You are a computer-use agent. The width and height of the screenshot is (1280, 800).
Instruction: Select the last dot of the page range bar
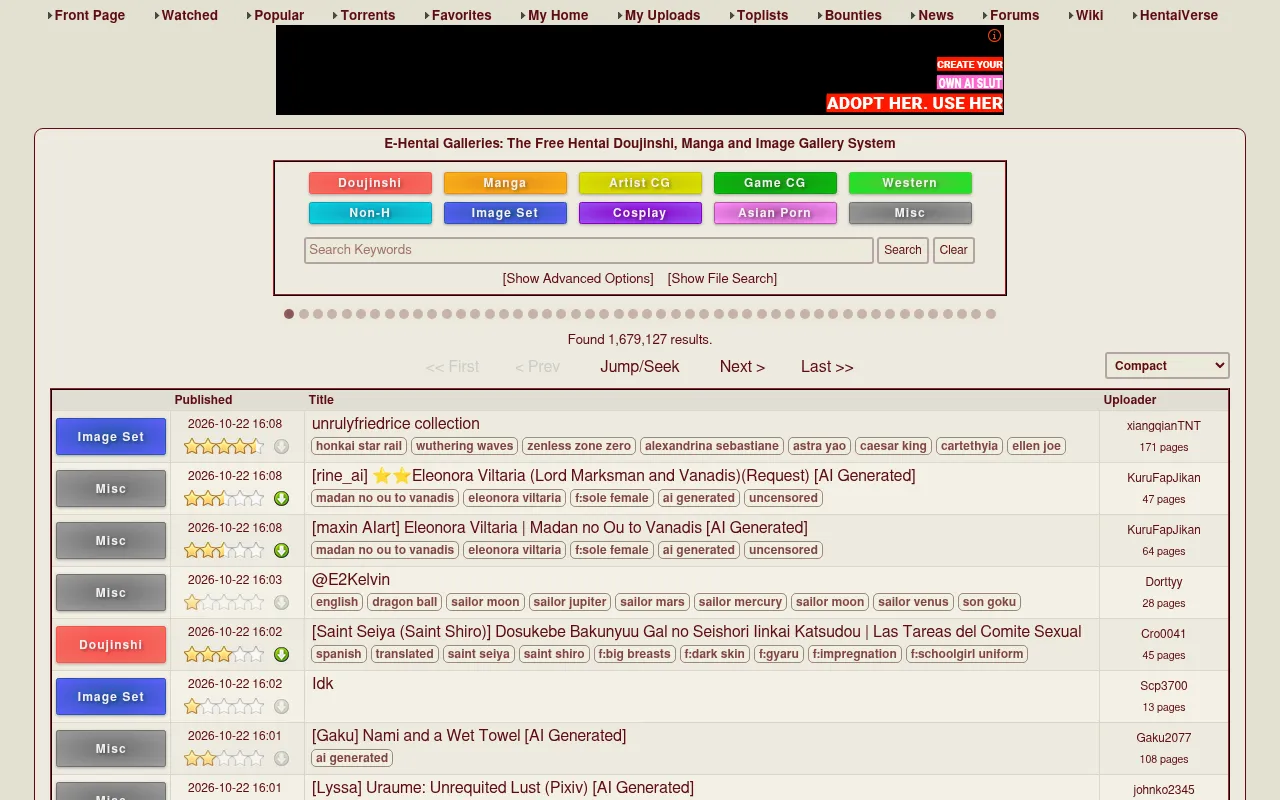coord(991,314)
